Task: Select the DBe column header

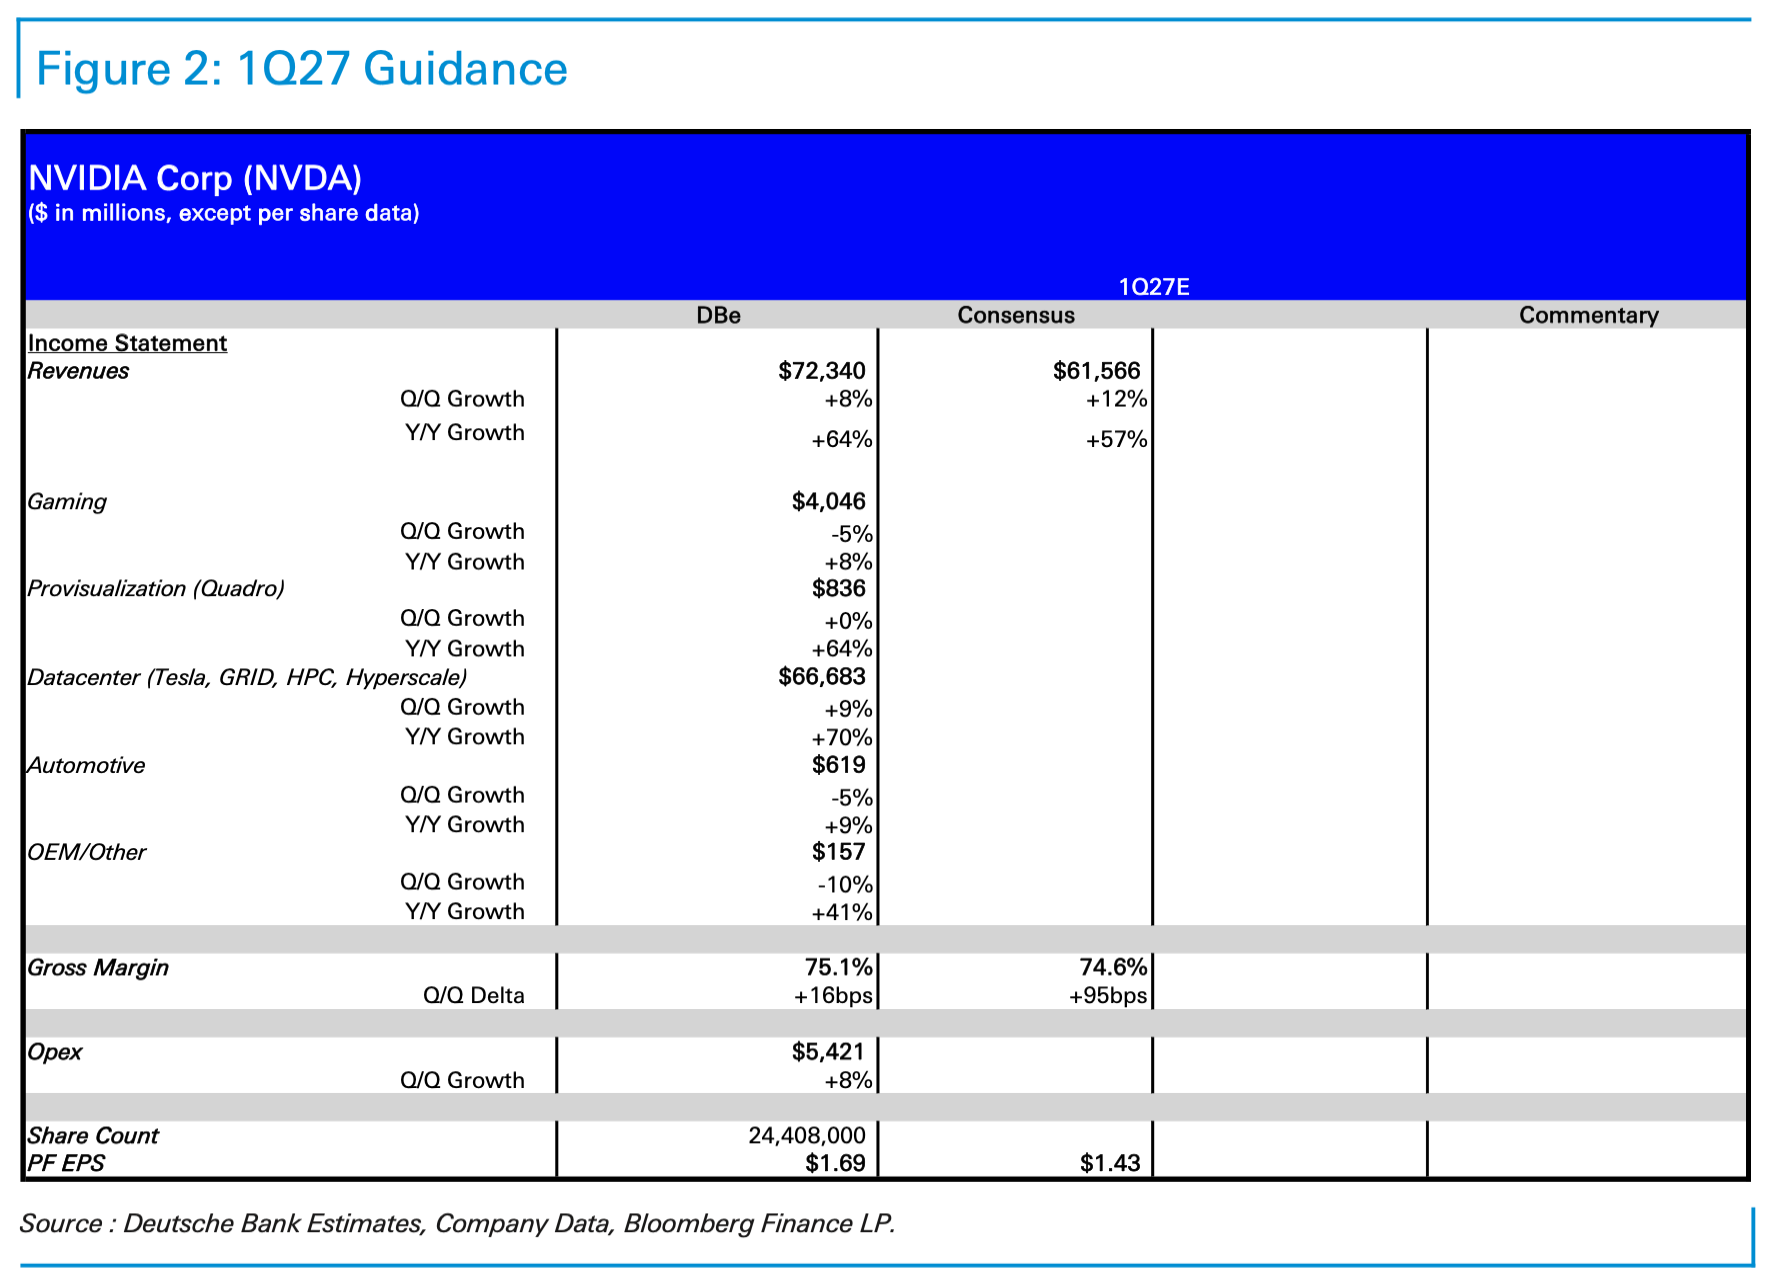Action: click(718, 315)
